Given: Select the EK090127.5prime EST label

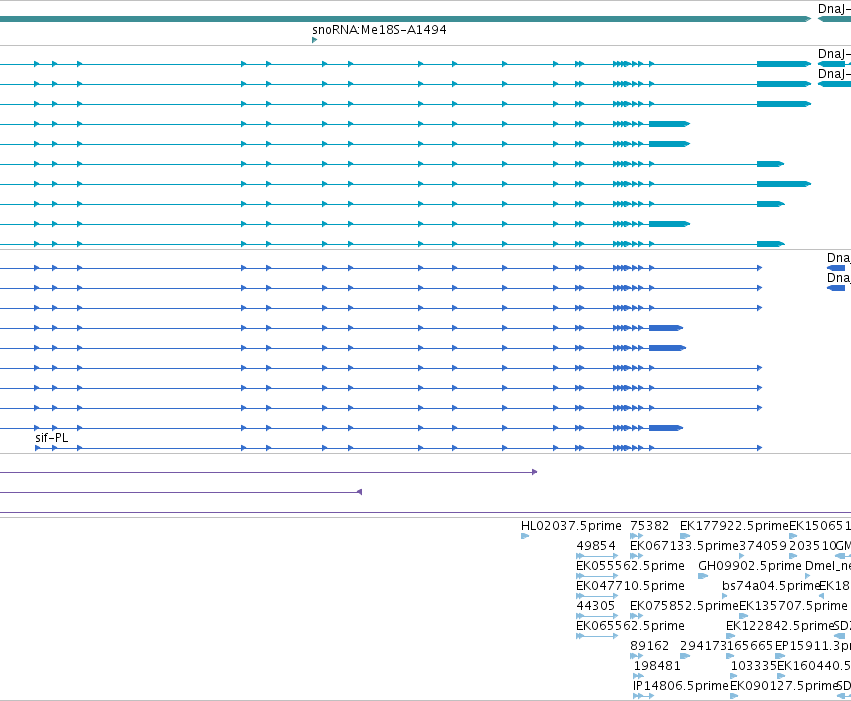Looking at the screenshot, I should pyautogui.click(x=784, y=686).
